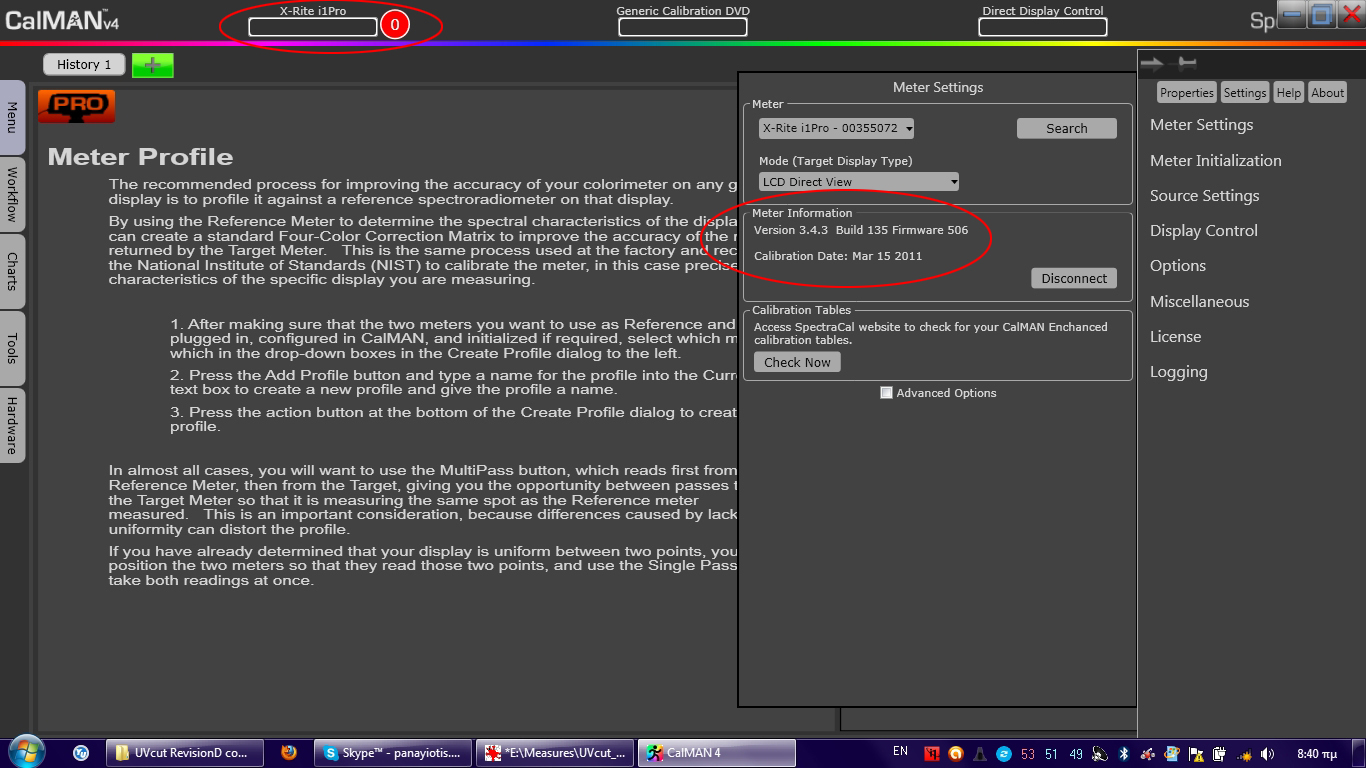Click the round taskbar icon next to Start
Viewport: 1366px width, 768px height.
tap(81, 753)
